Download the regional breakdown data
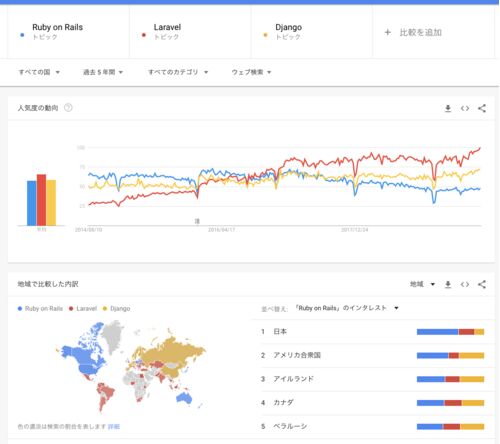This screenshot has width=500, height=444. (448, 284)
